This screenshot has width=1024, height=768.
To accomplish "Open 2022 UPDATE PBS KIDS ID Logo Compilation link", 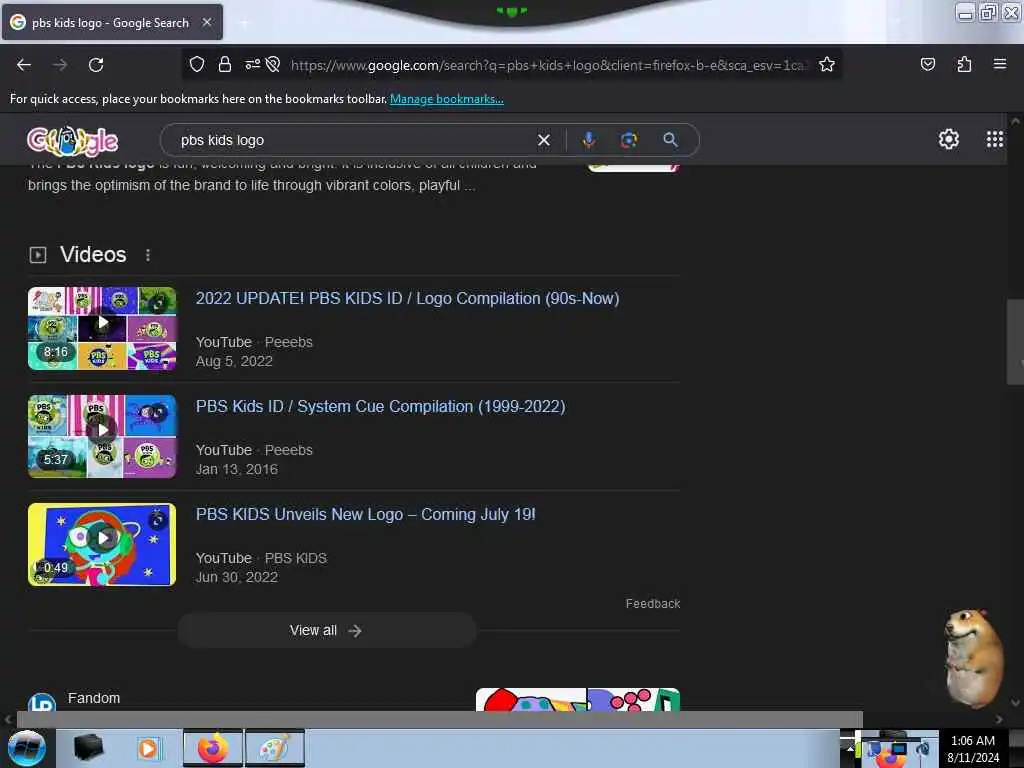I will [408, 298].
